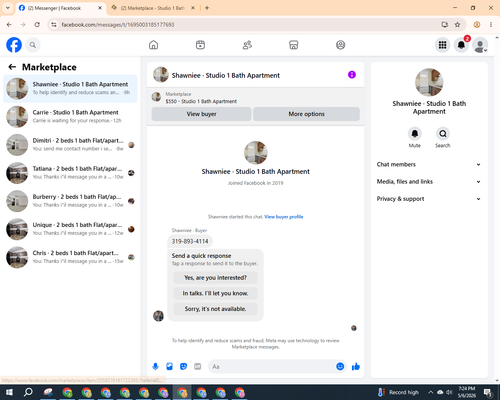The width and height of the screenshot is (500, 400).
Task: Attach a photo using the image icon
Action: pyautogui.click(x=169, y=367)
